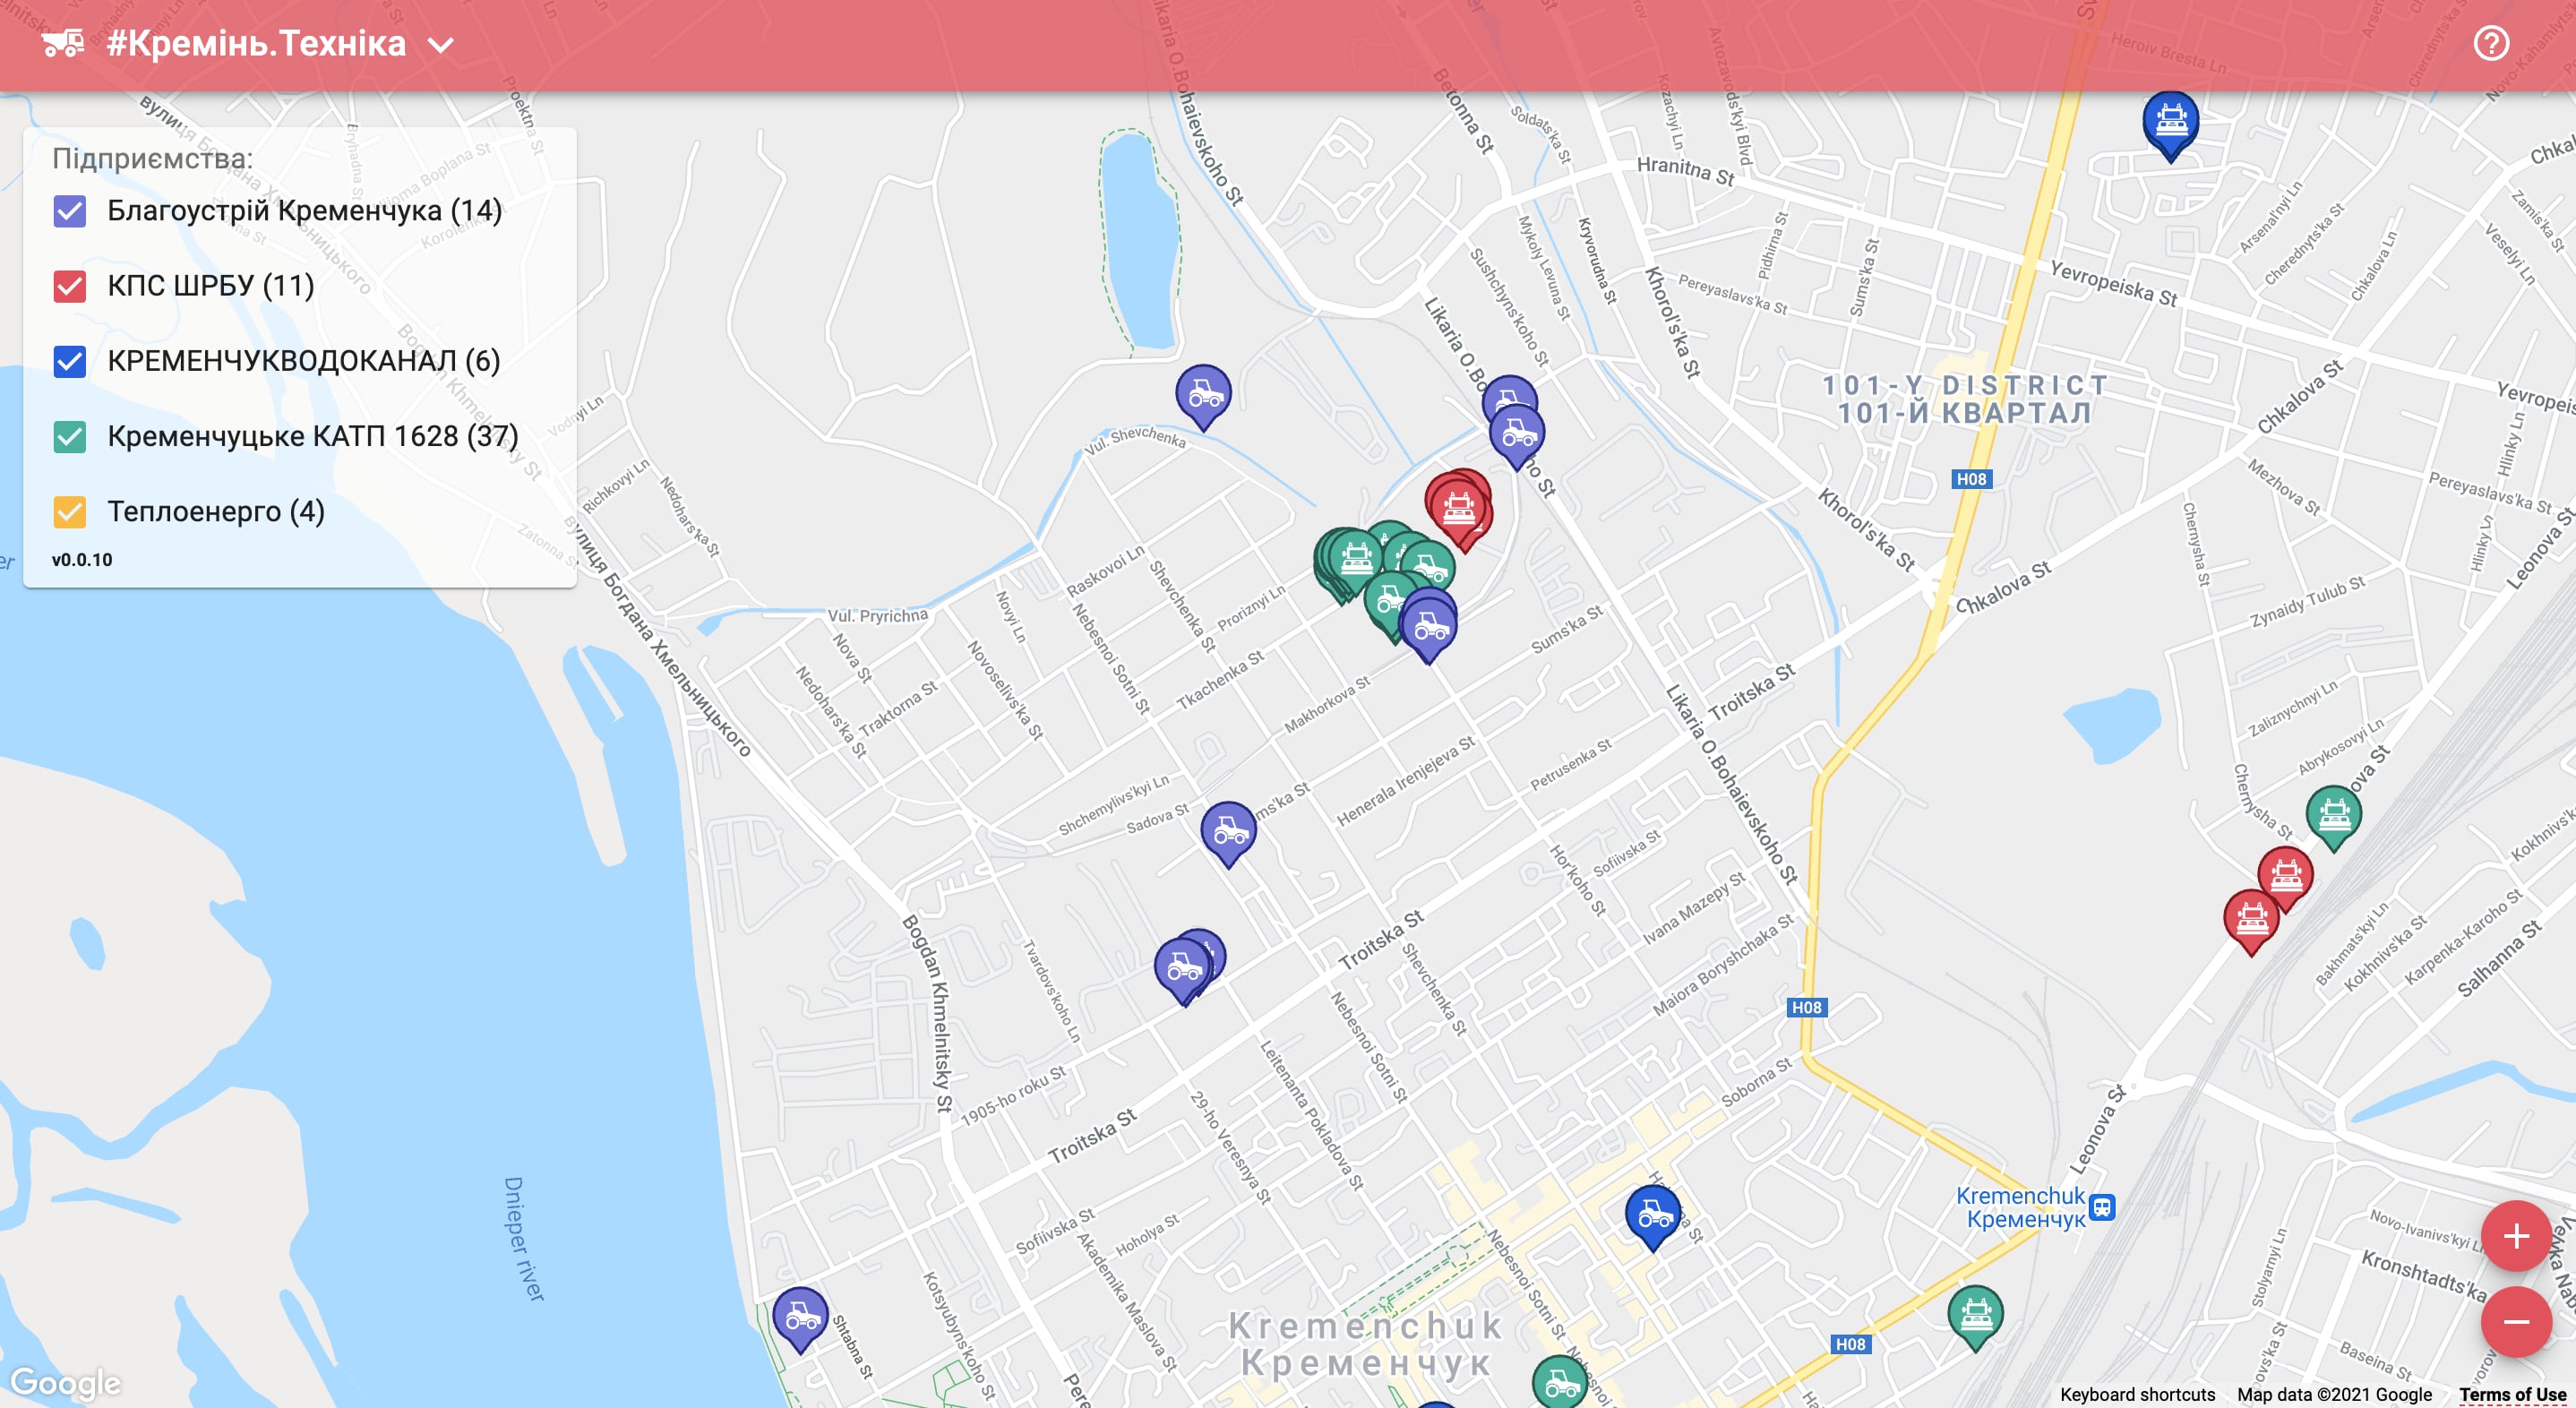Uncheck the yellow Теплоенерго checkbox
This screenshot has height=1408, width=2576.
tap(70, 511)
